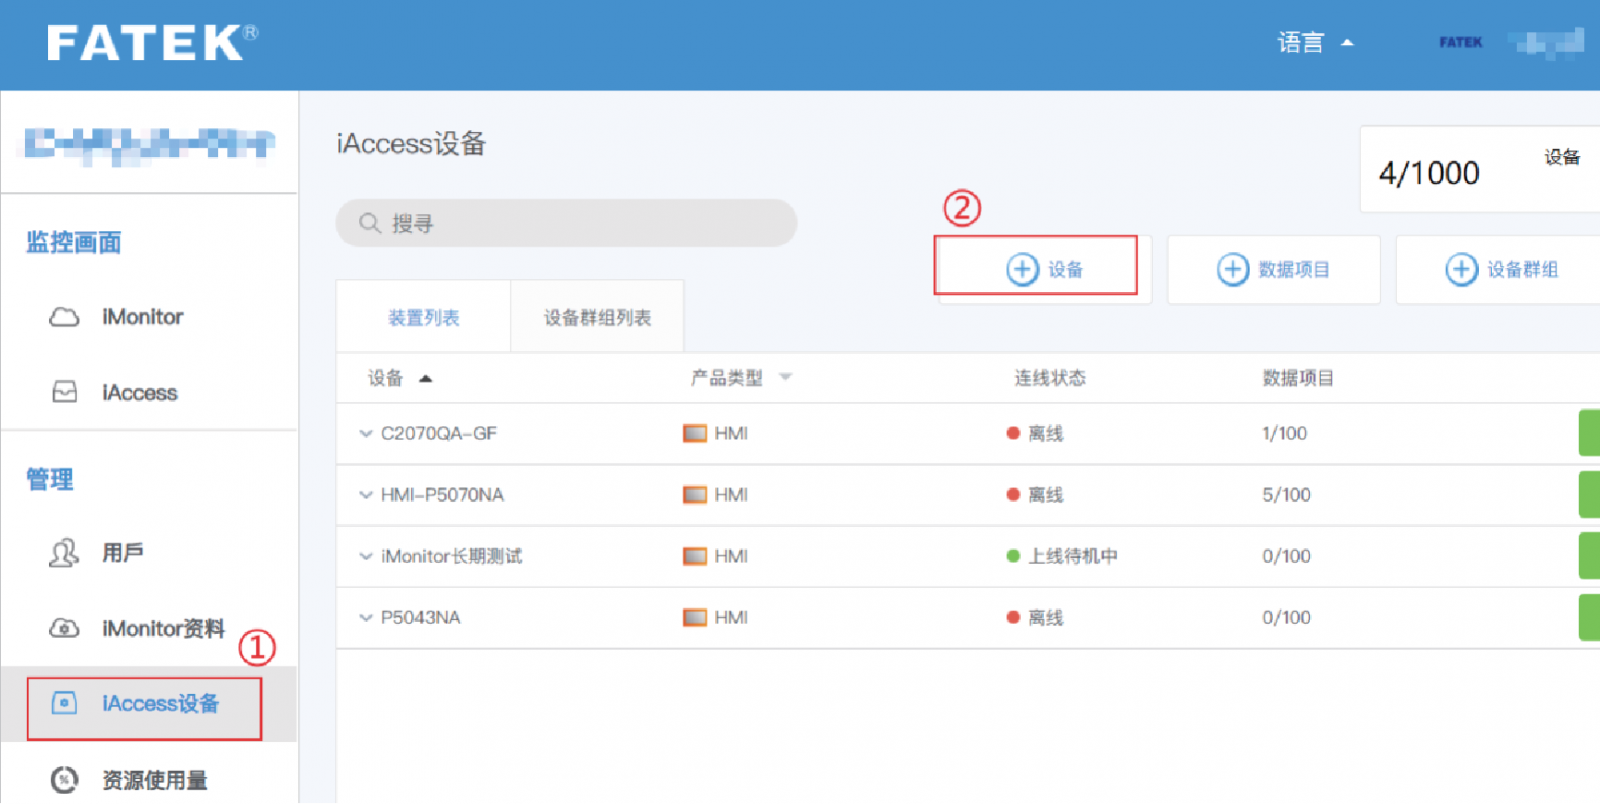The width and height of the screenshot is (1600, 804).
Task: Click the 资源使用量 gauge icon
Action: click(64, 779)
